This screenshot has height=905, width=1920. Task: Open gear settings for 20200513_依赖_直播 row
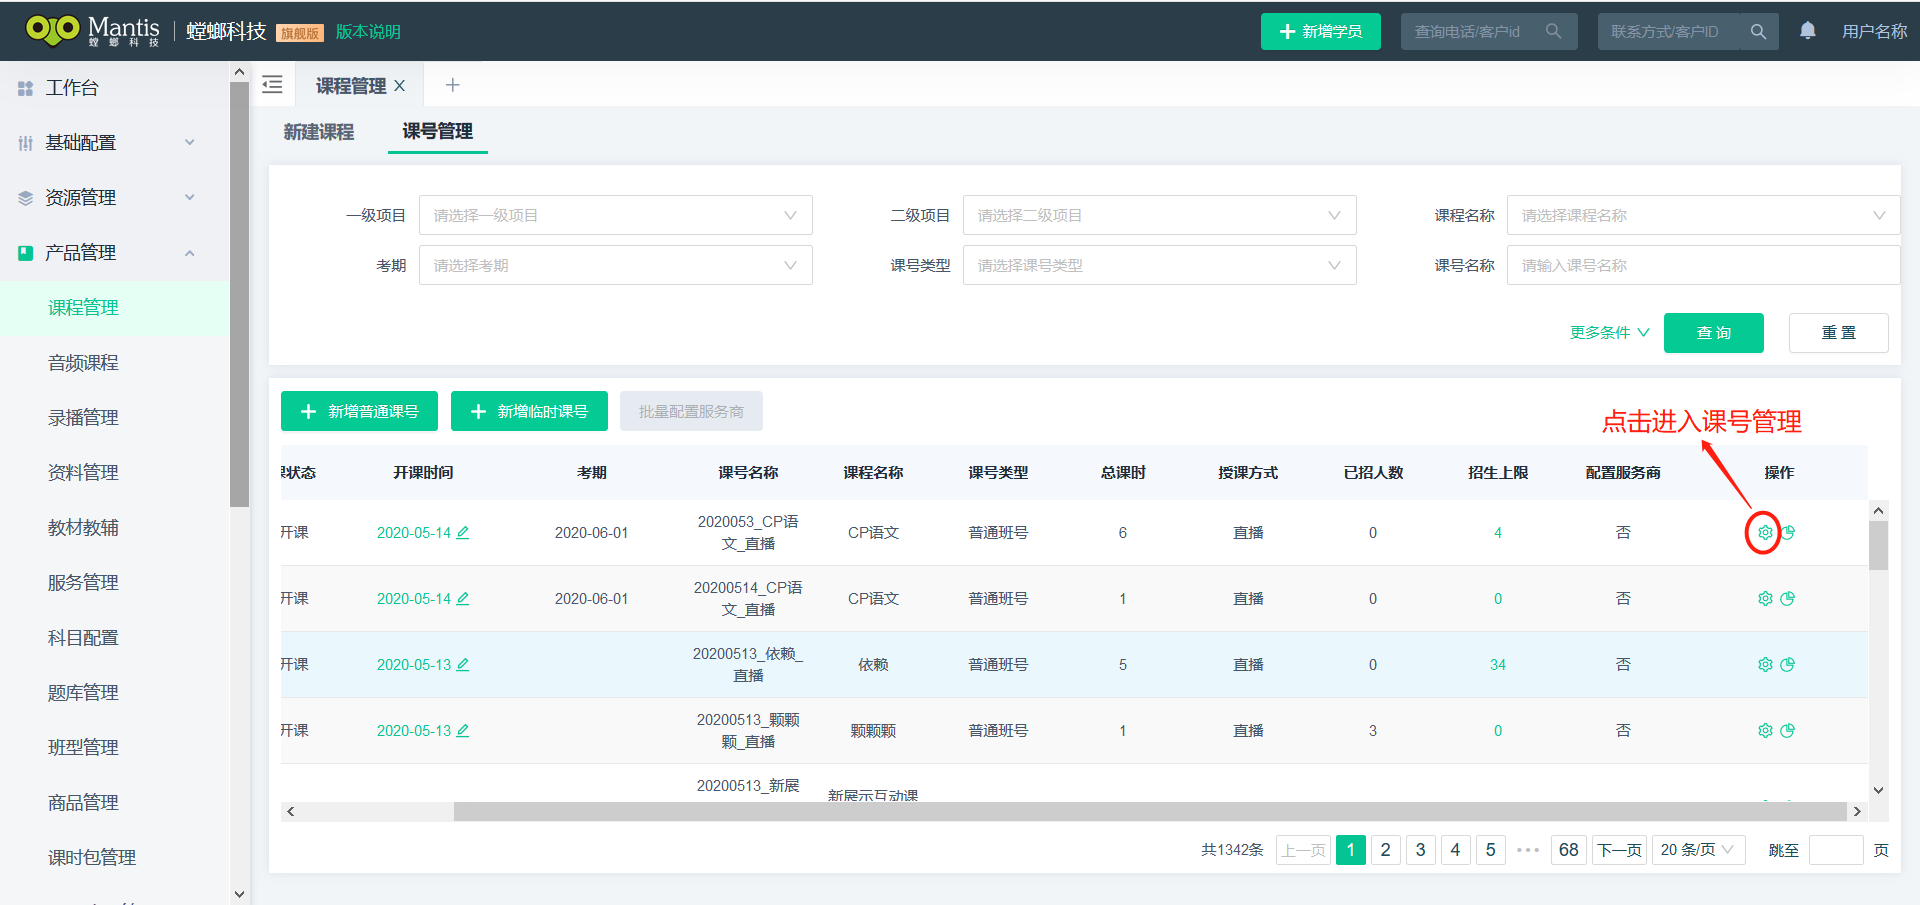pyautogui.click(x=1765, y=664)
